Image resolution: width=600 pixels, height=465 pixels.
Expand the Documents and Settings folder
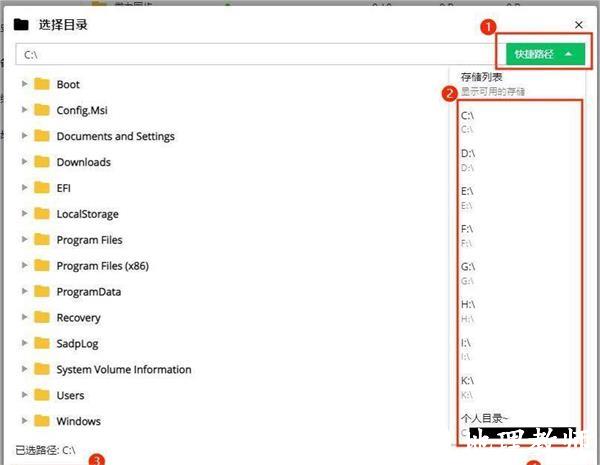[x=24, y=136]
